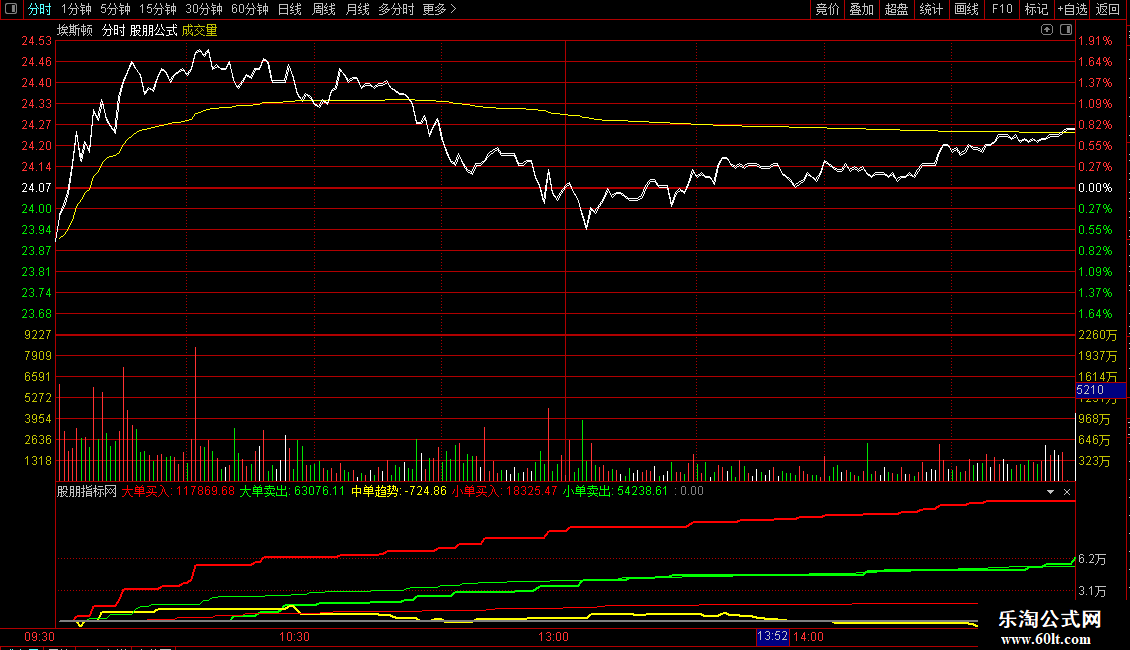
Task: Click the 10:30 time axis label
Action: (x=294, y=637)
